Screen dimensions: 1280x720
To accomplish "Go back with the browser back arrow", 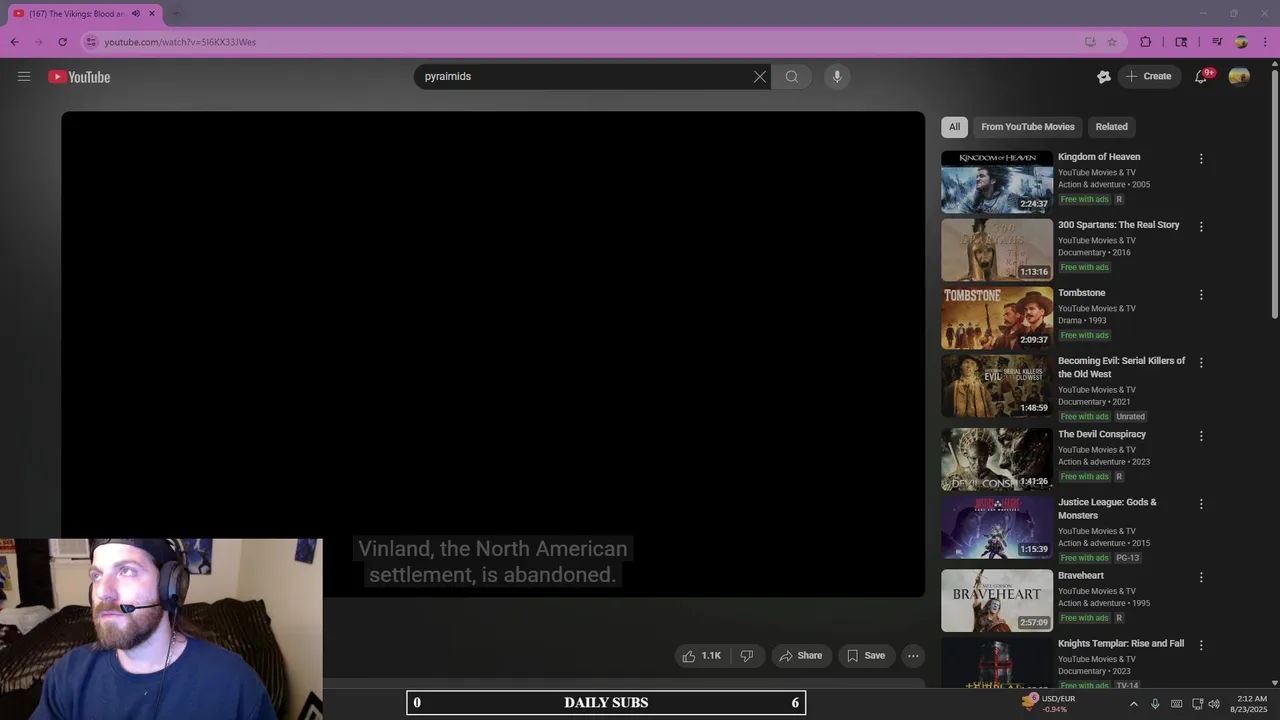I will click(x=15, y=42).
